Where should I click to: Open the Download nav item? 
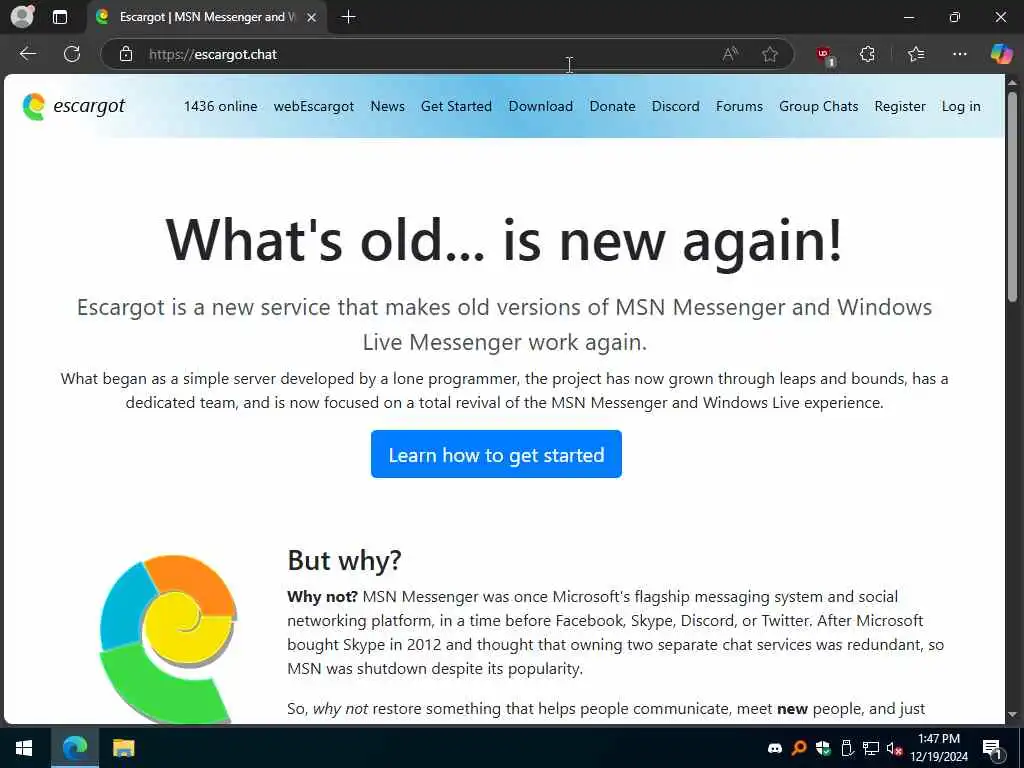pyautogui.click(x=541, y=106)
